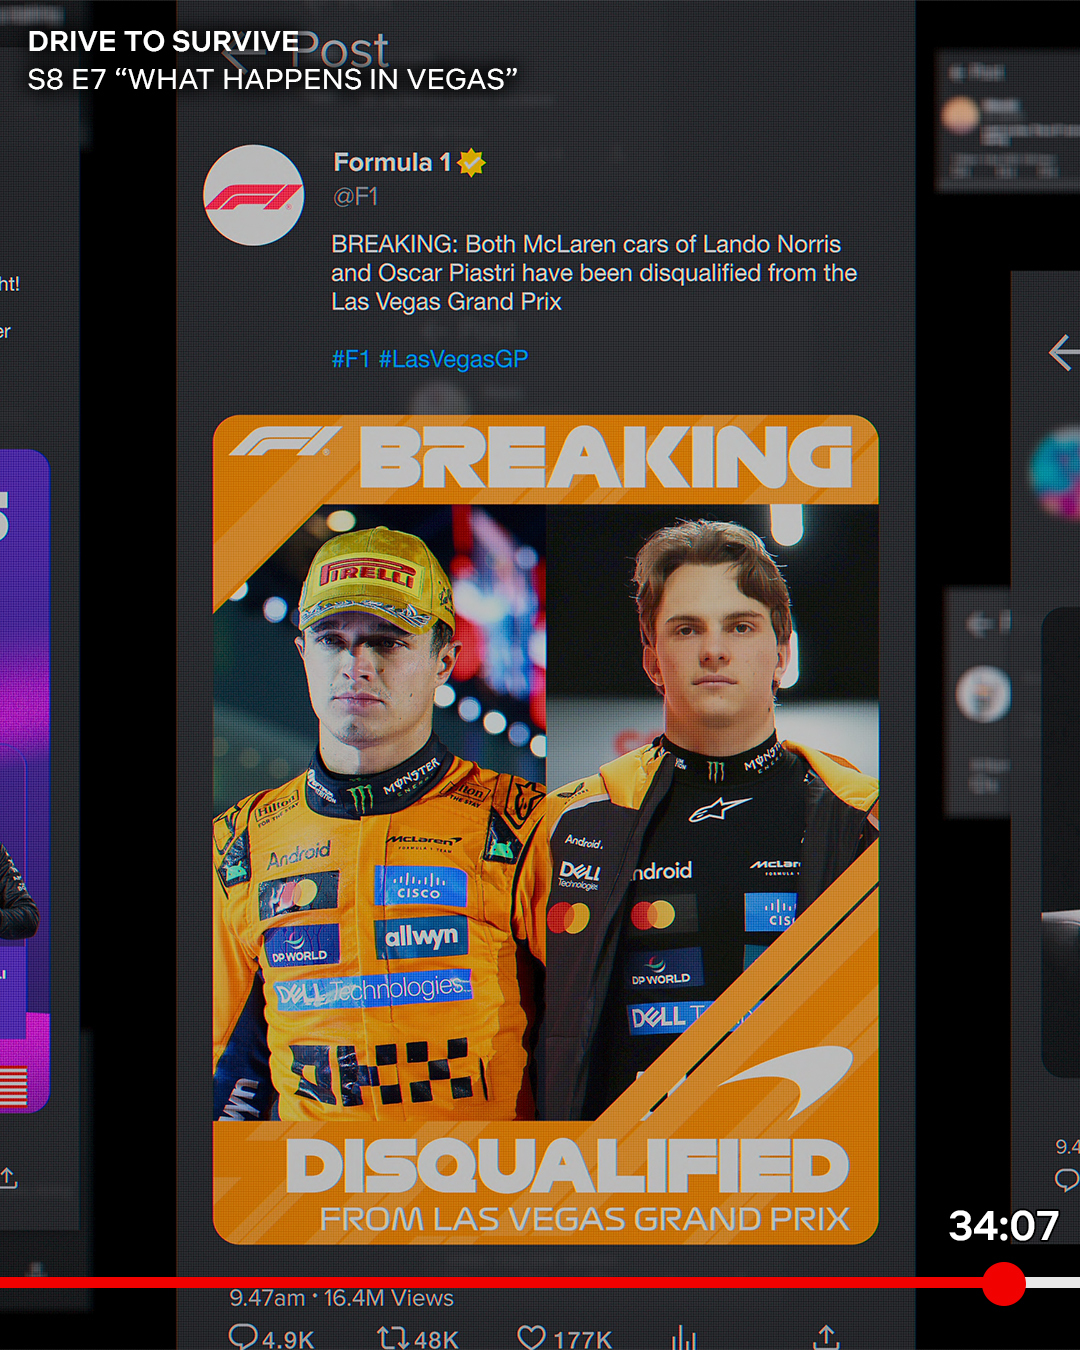Open the BREAKING disqualified image
The width and height of the screenshot is (1080, 1350).
(x=545, y=829)
